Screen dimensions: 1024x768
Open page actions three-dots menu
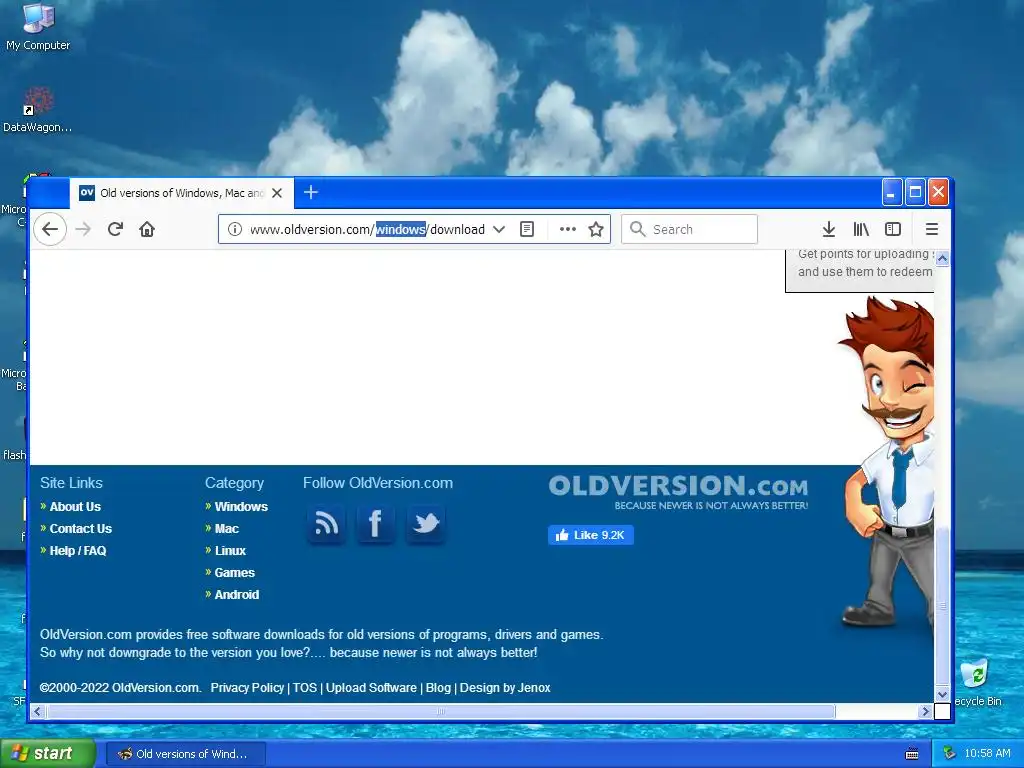568,229
